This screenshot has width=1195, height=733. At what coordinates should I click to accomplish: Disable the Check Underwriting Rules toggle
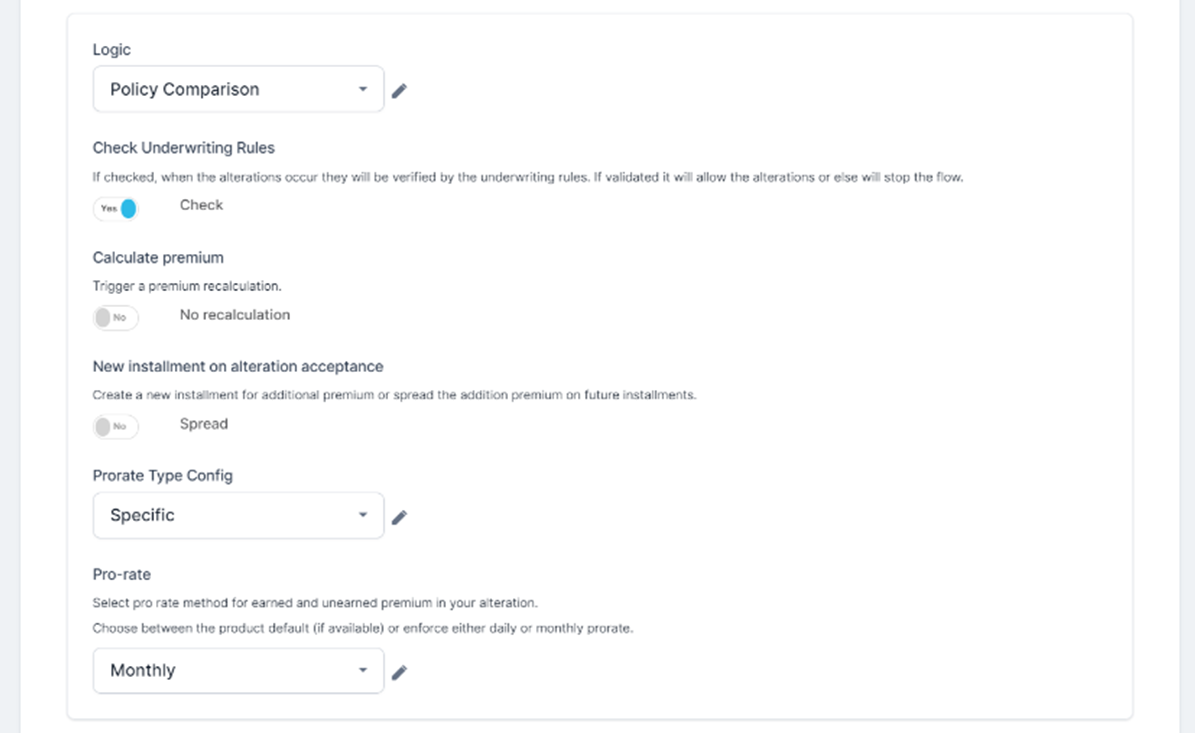(116, 209)
